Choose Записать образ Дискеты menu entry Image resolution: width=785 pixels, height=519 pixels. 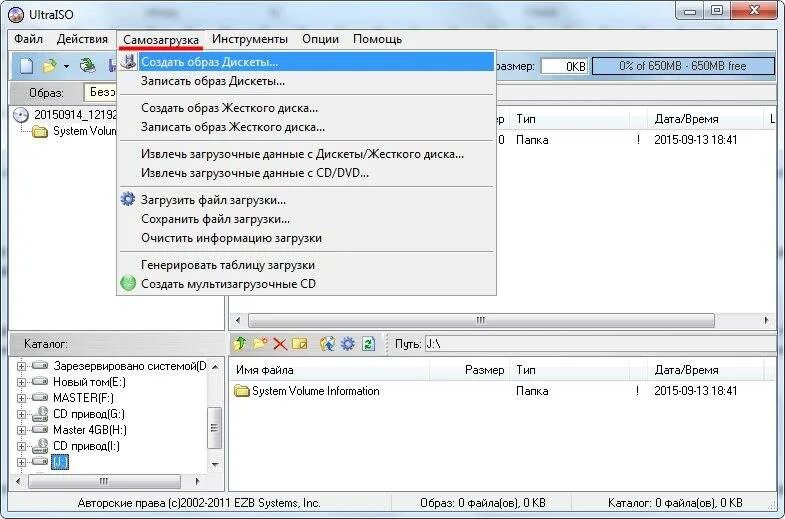coord(306,81)
